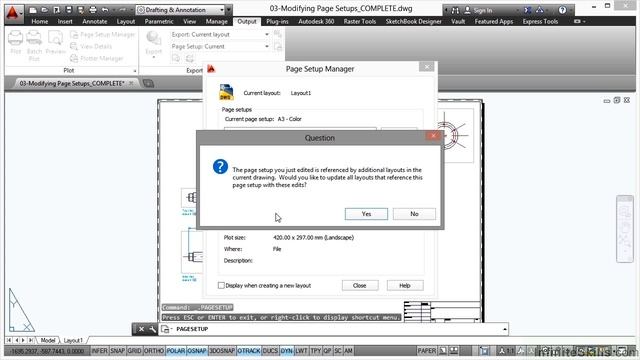Switch to the Parametric ribbon tab
This screenshot has height=360, width=640.
159,21
